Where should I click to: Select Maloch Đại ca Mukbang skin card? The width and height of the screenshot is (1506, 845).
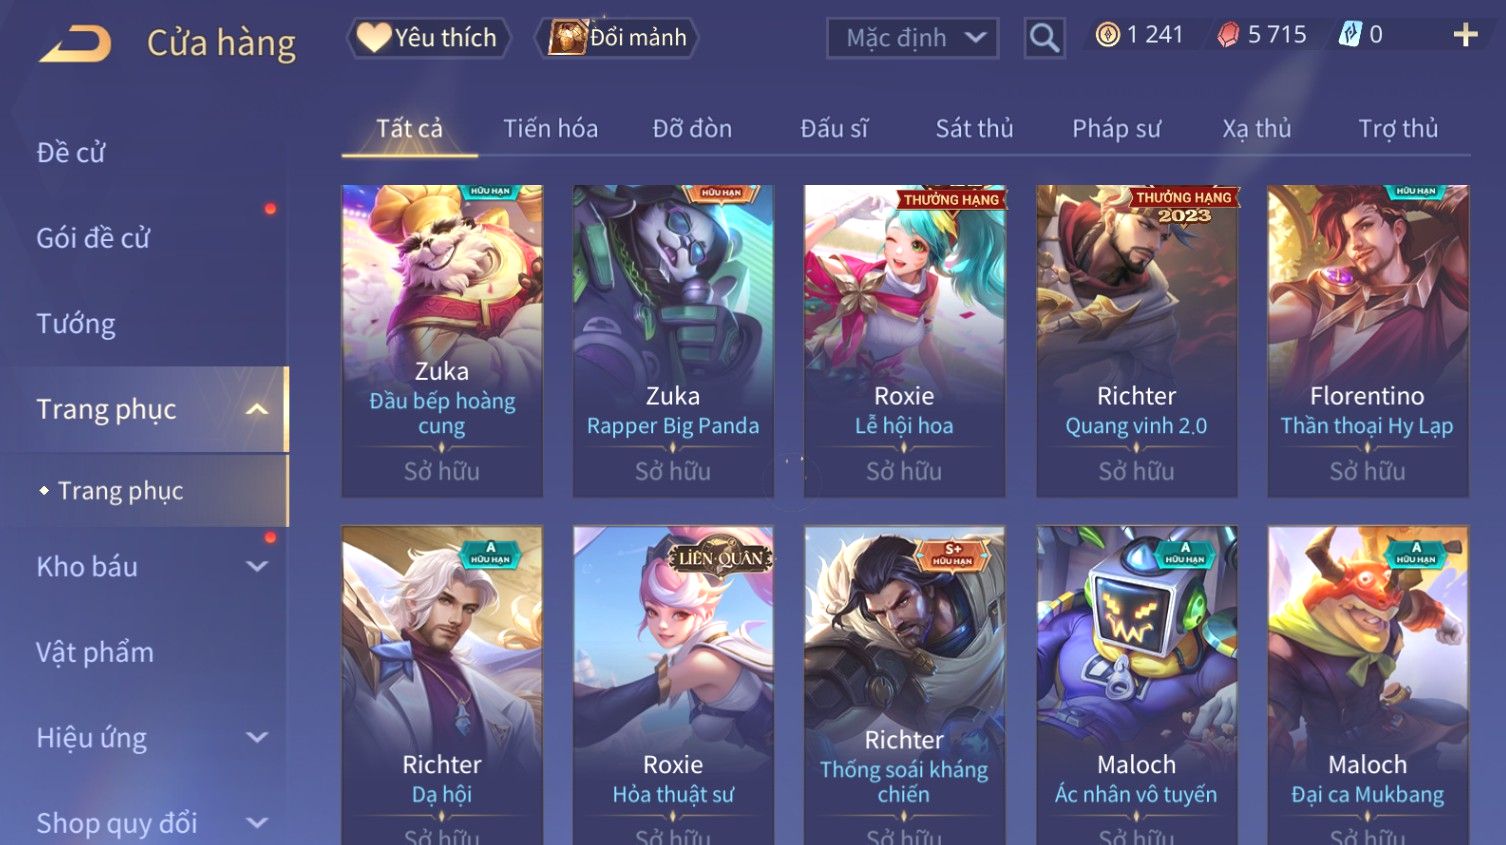click(x=1367, y=685)
